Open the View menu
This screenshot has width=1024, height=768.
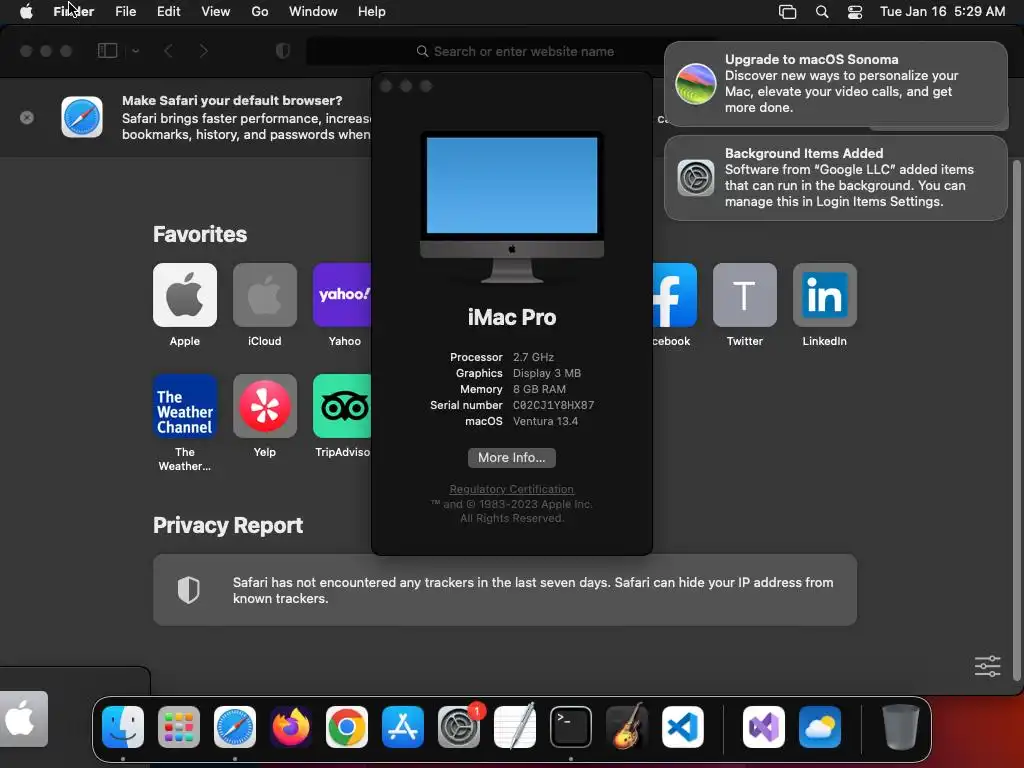(216, 12)
